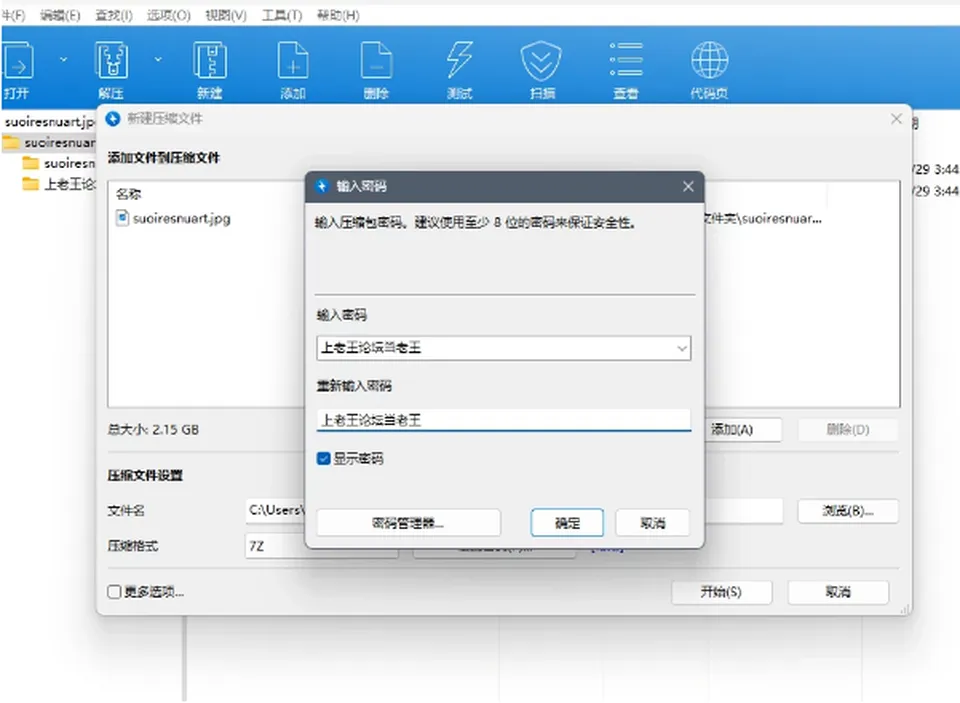
Task: Click 取消 next to the 开始(S) button
Action: (x=838, y=592)
